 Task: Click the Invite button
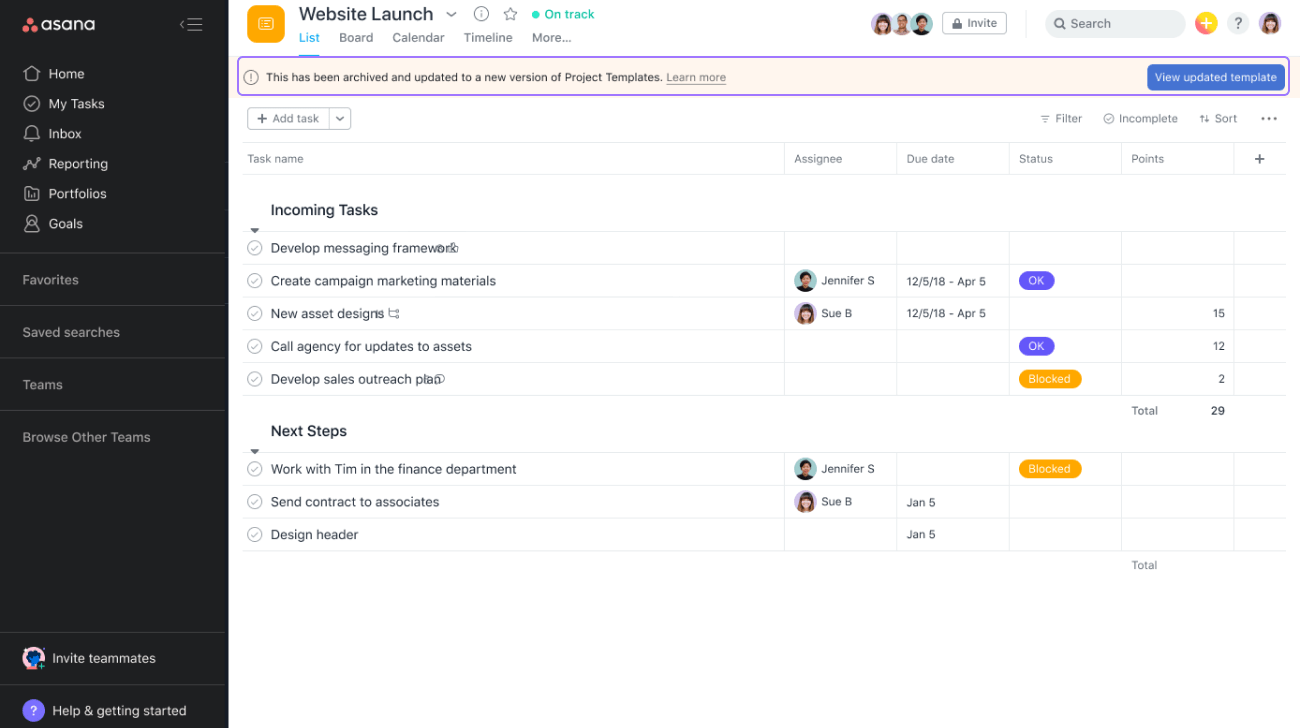(974, 23)
